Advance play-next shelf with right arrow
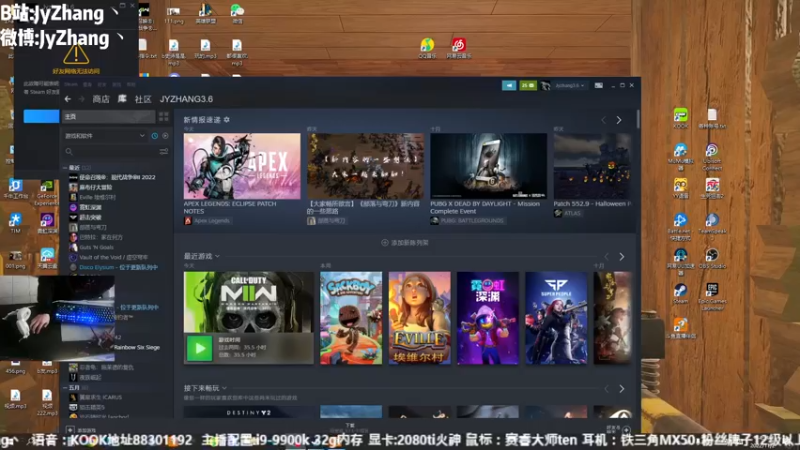Screen dimensions: 800x450 tap(621, 389)
